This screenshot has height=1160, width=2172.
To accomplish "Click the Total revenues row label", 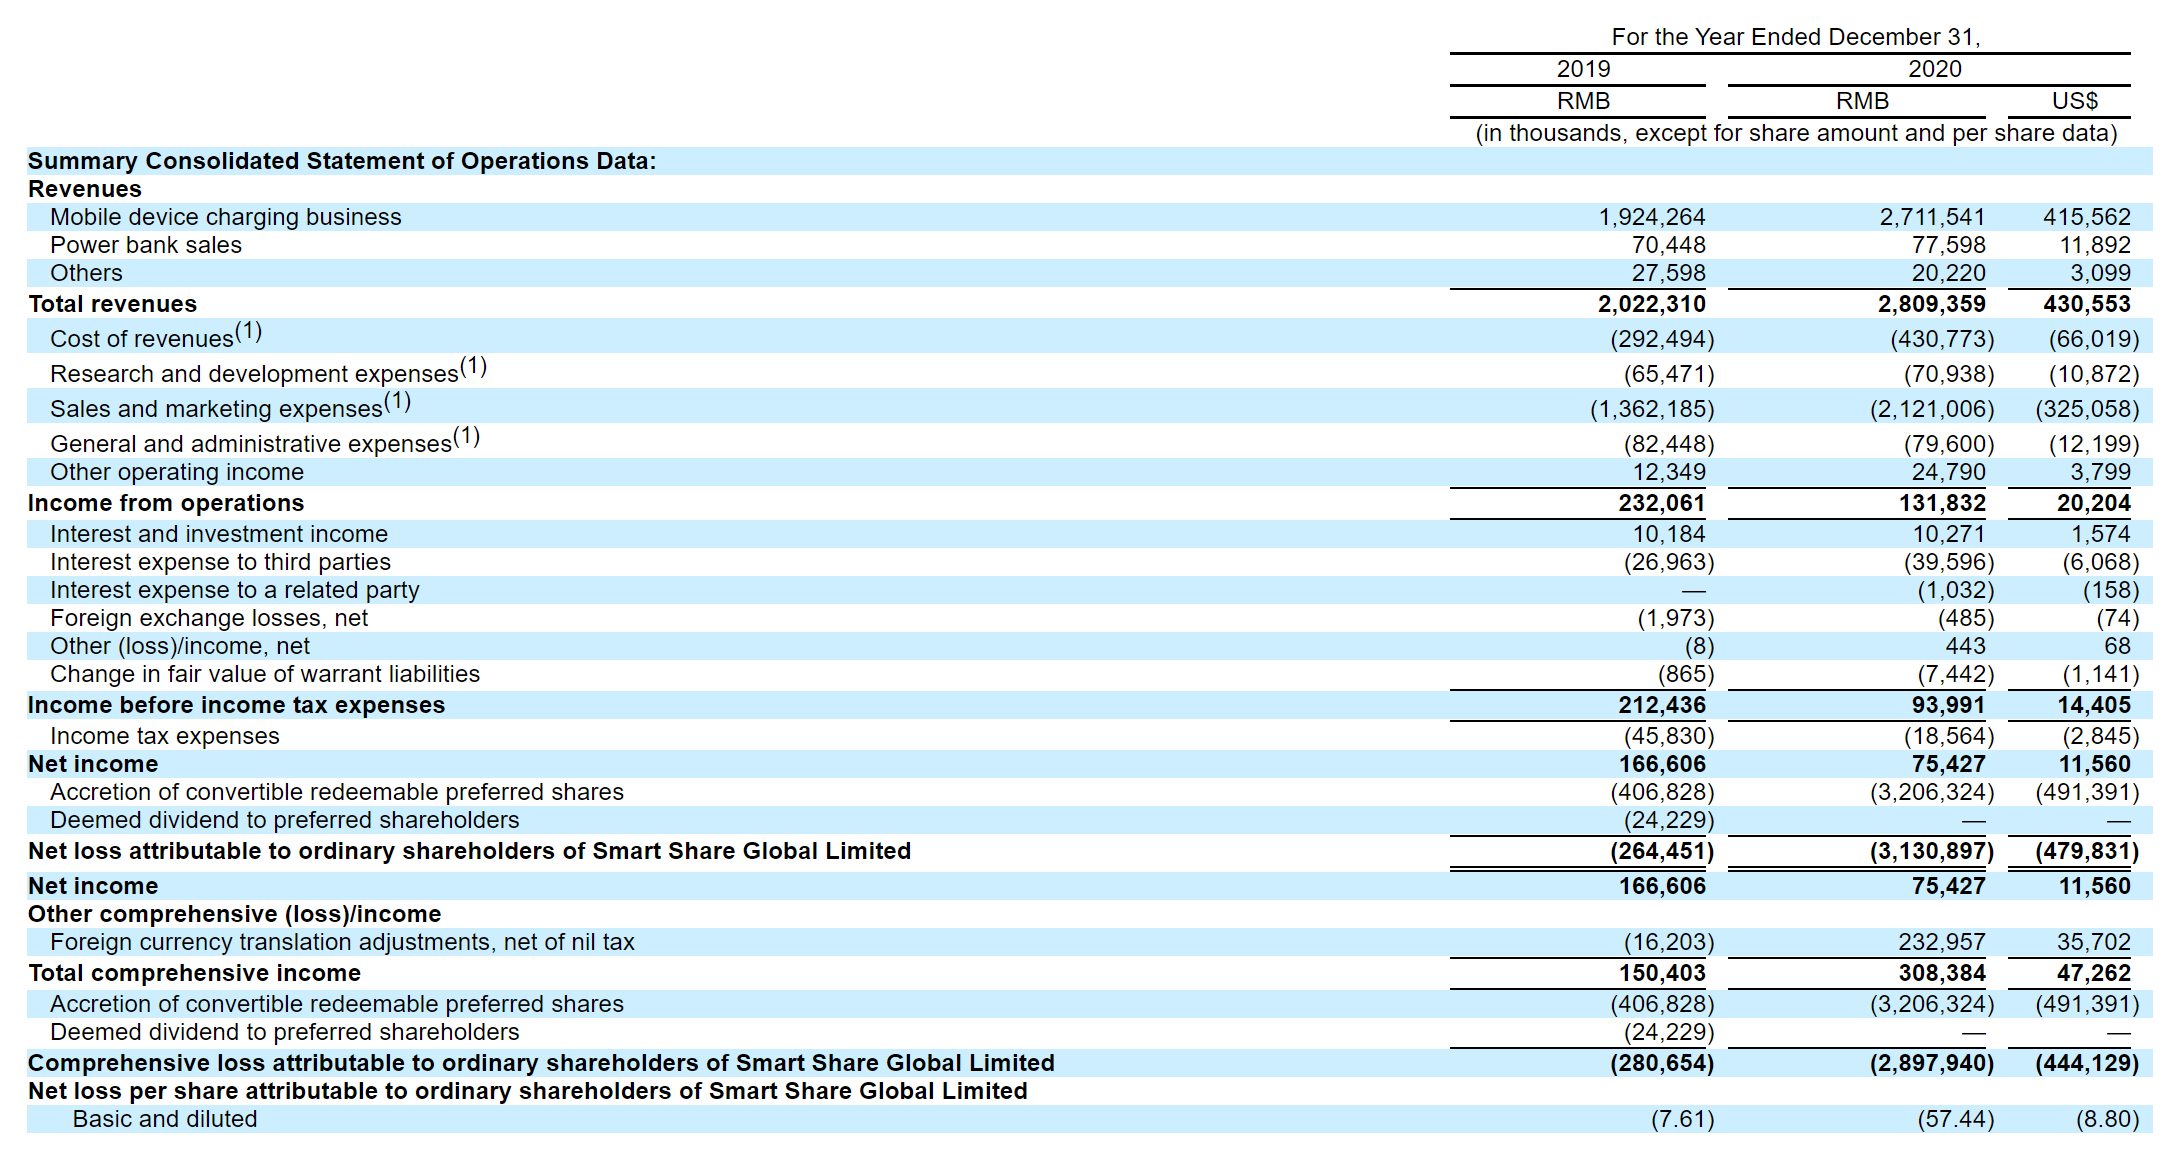I will click(112, 304).
